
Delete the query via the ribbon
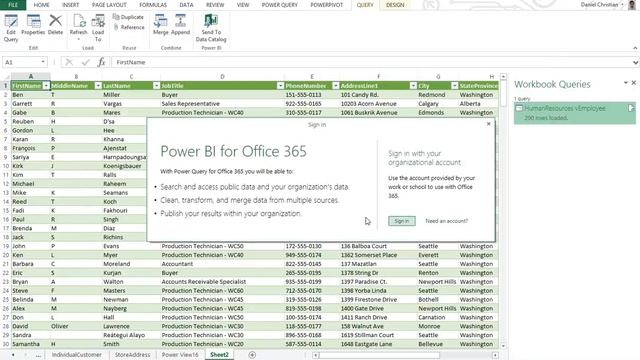pyautogui.click(x=55, y=25)
